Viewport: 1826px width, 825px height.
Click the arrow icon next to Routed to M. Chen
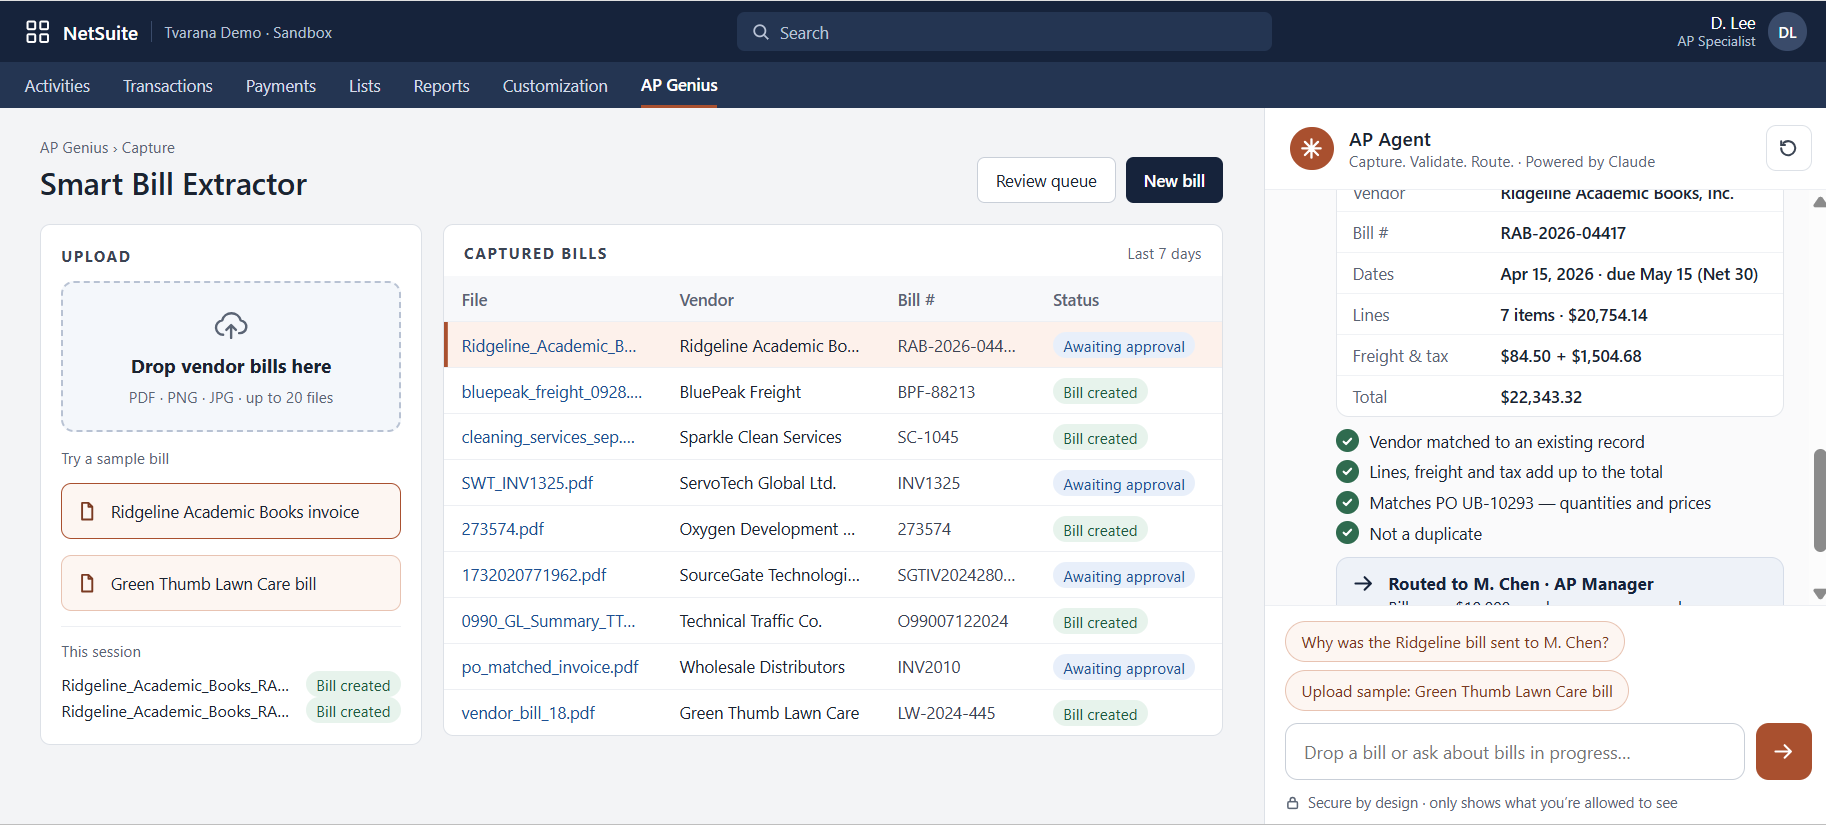1363,583
